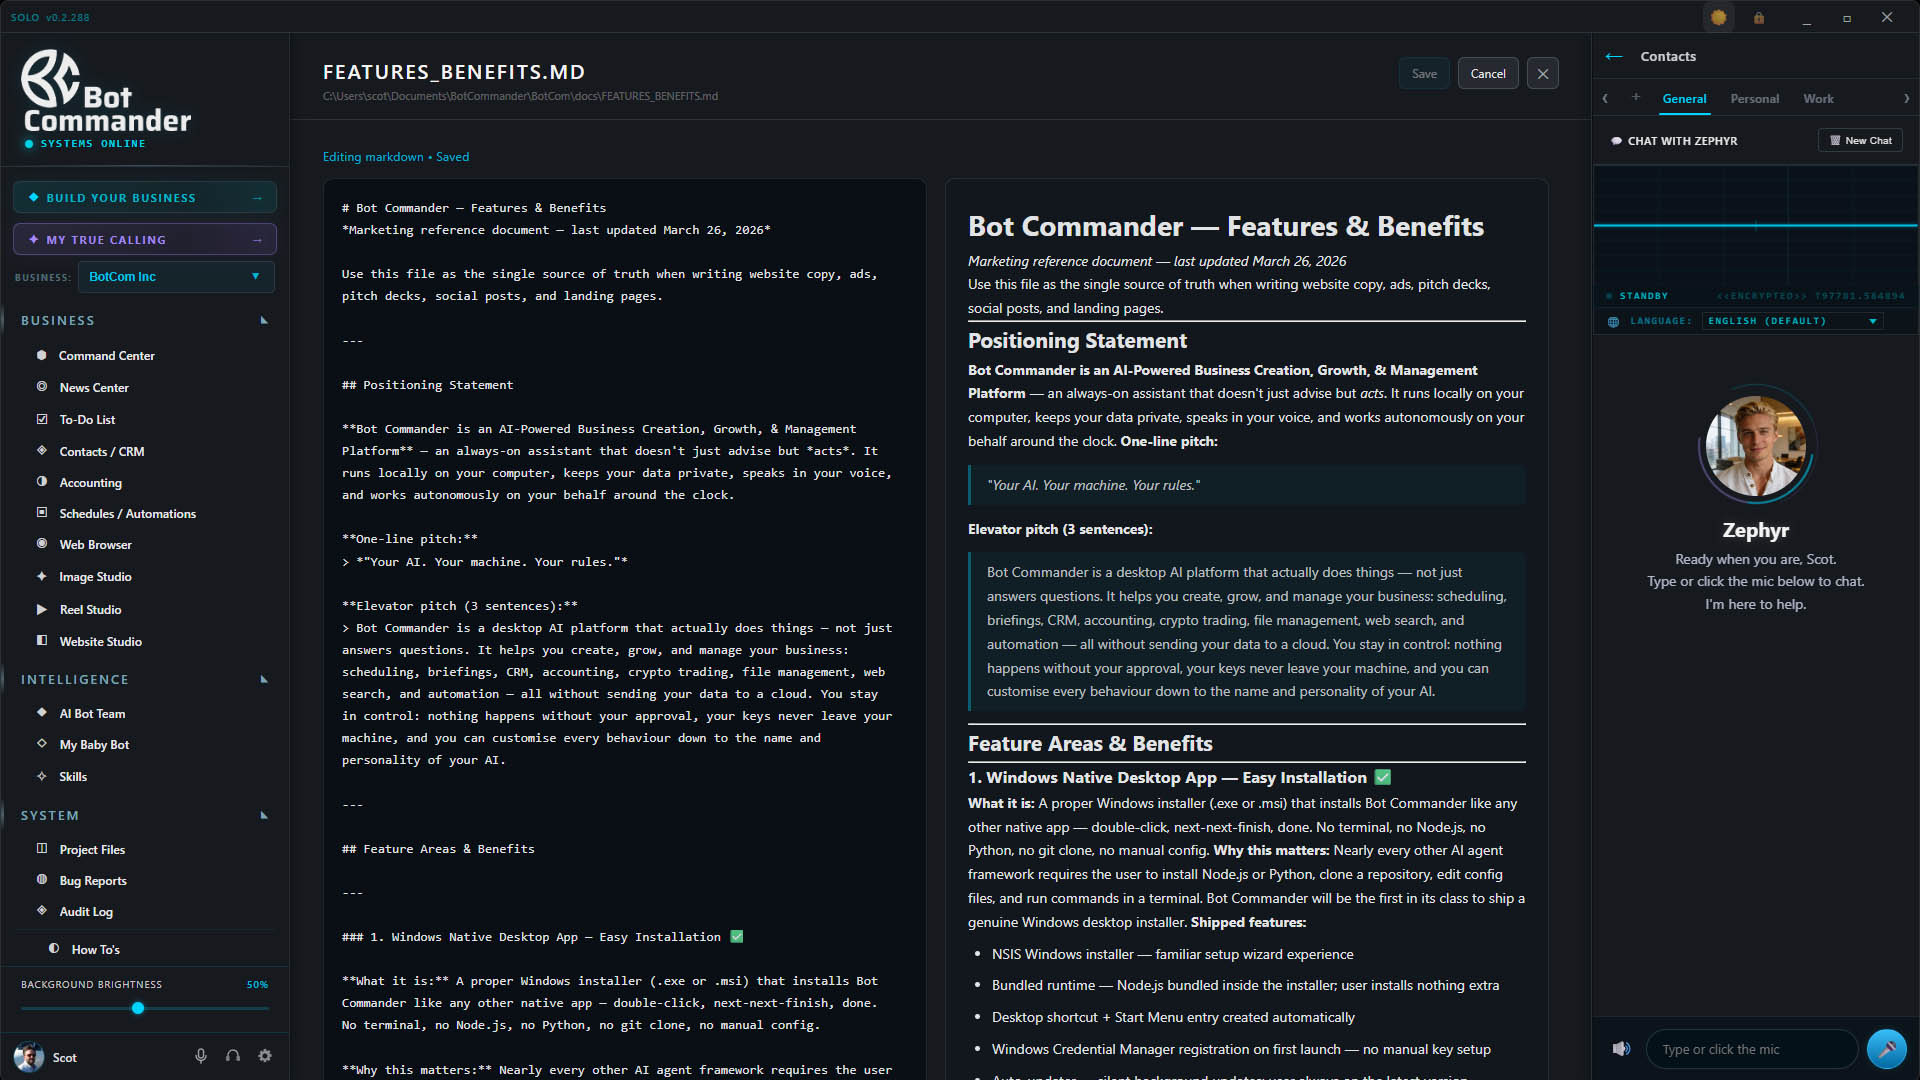Click the STANDBY status text
This screenshot has width=1920, height=1080.
tap(1643, 296)
